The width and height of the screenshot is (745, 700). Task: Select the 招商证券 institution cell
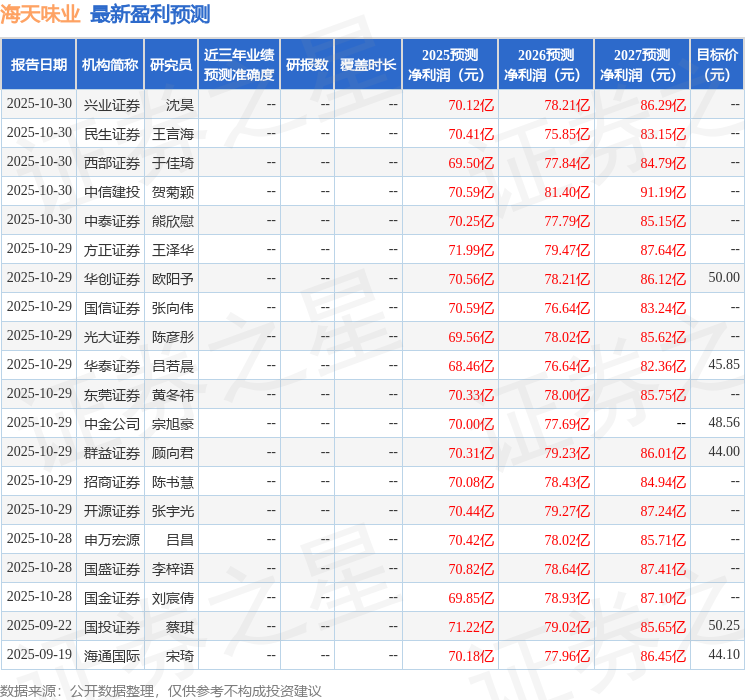click(x=112, y=482)
